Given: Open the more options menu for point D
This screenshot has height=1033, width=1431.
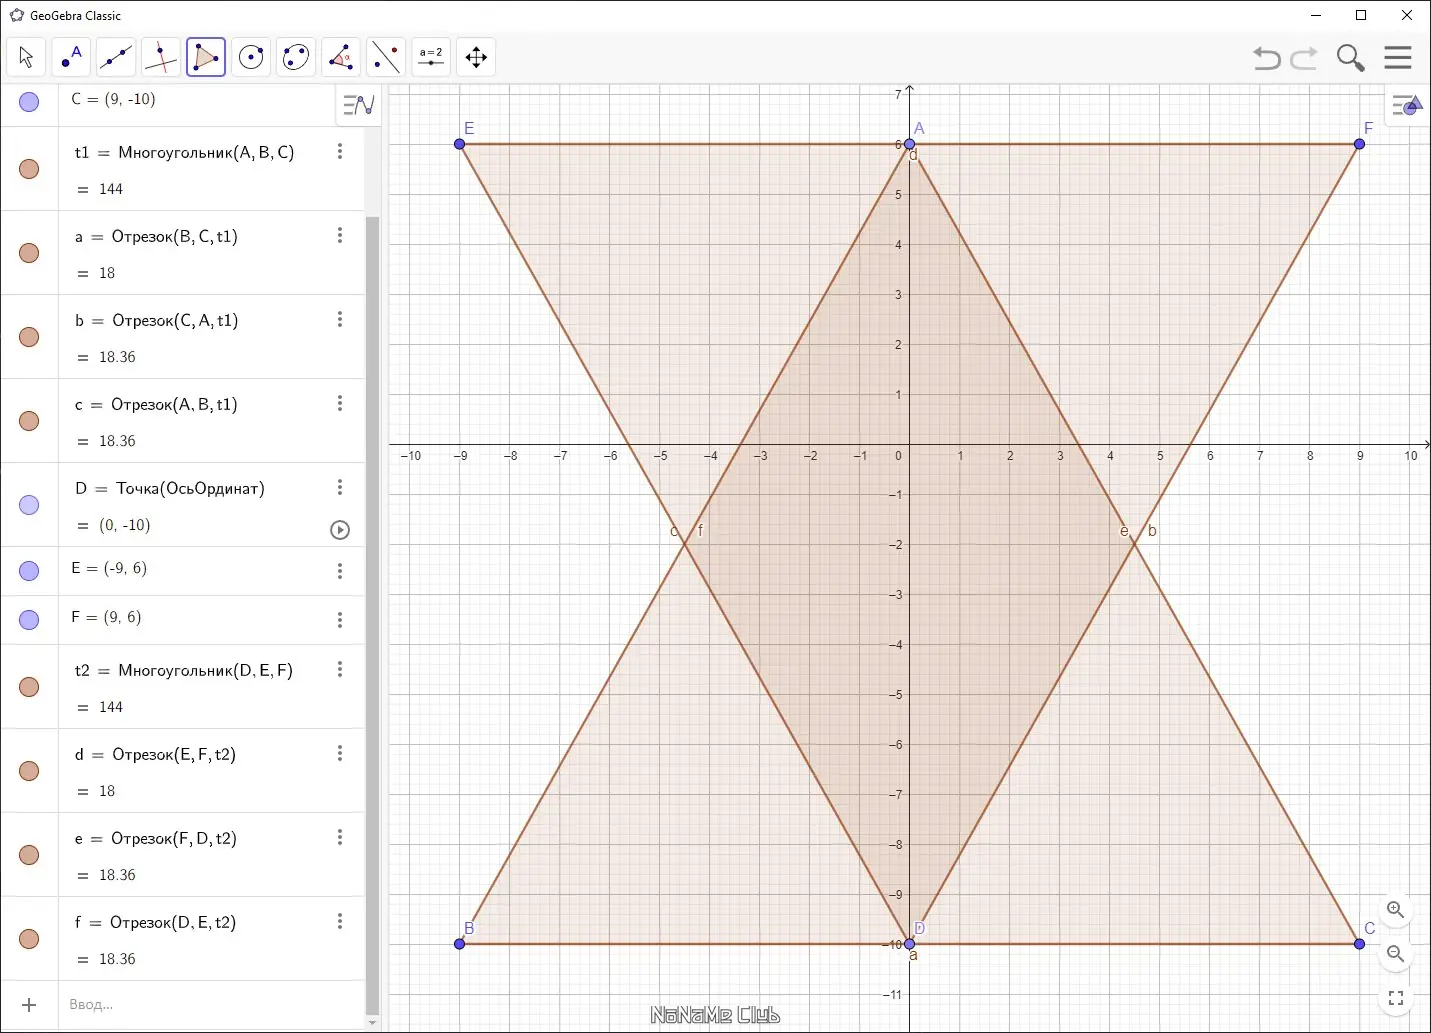Looking at the screenshot, I should pyautogui.click(x=340, y=487).
